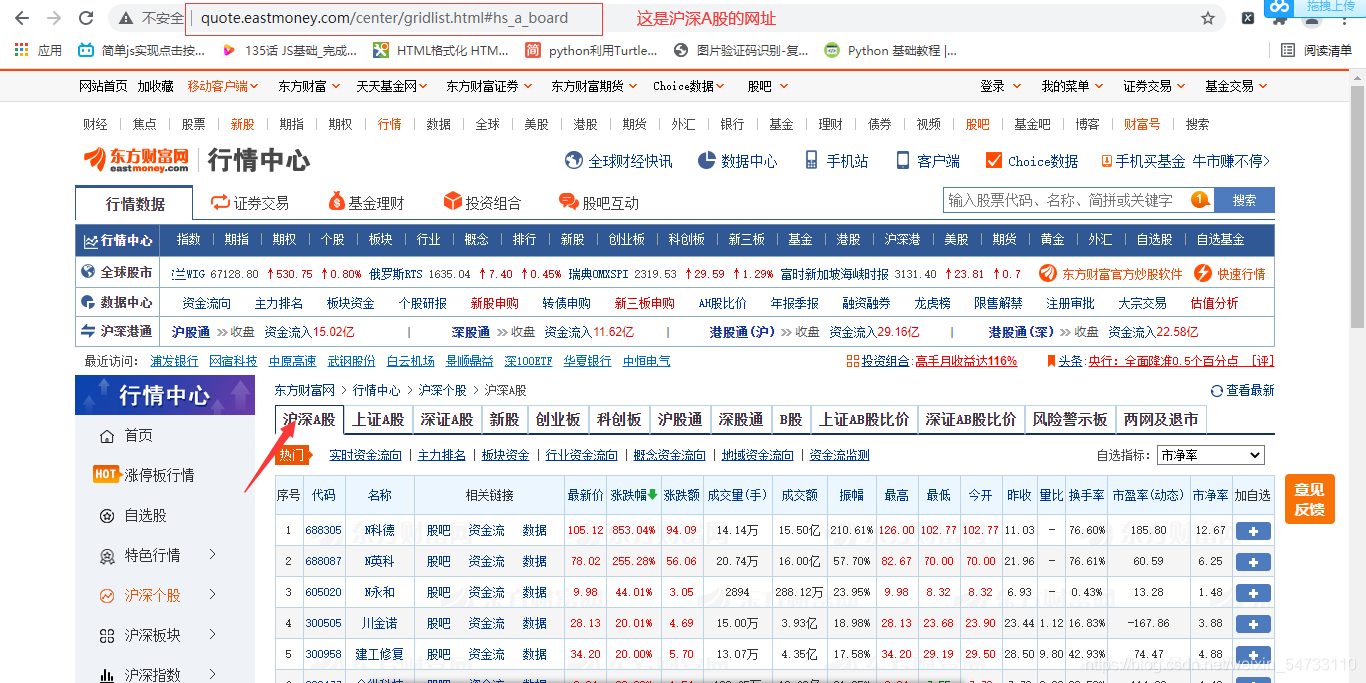1366x683 pixels.
Task: Sort by 涨跌幅 column header
Action: click(x=634, y=495)
